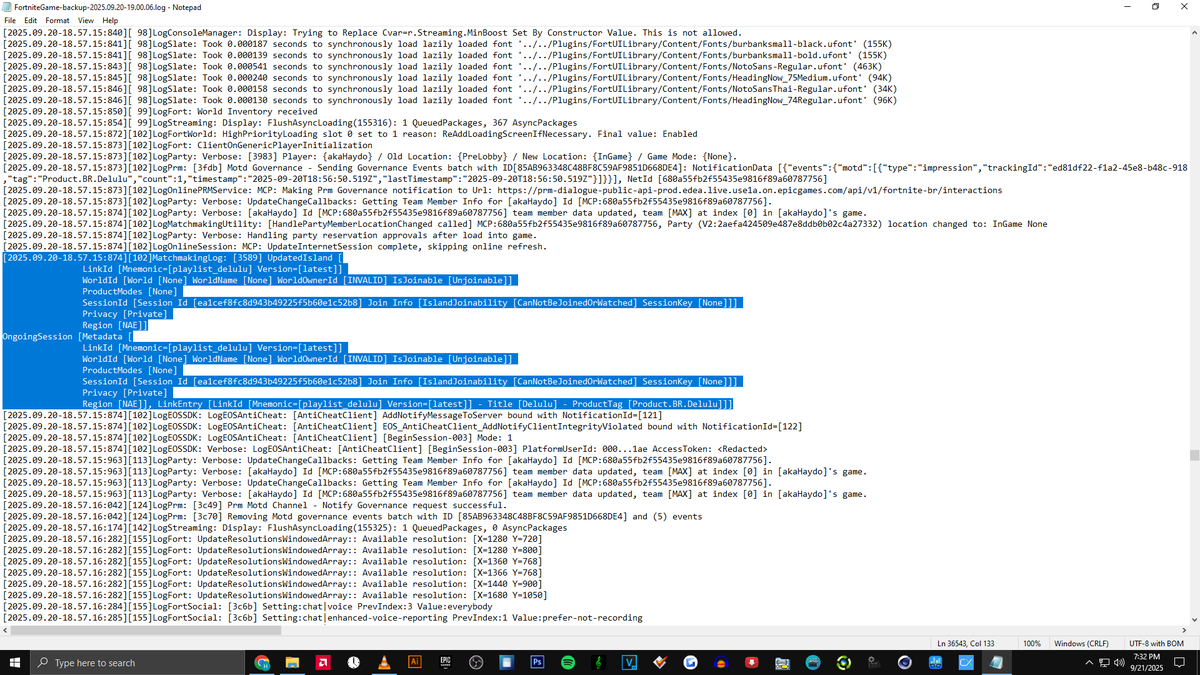Open VLC media player from the taskbar
Image resolution: width=1200 pixels, height=675 pixels.
[384, 662]
